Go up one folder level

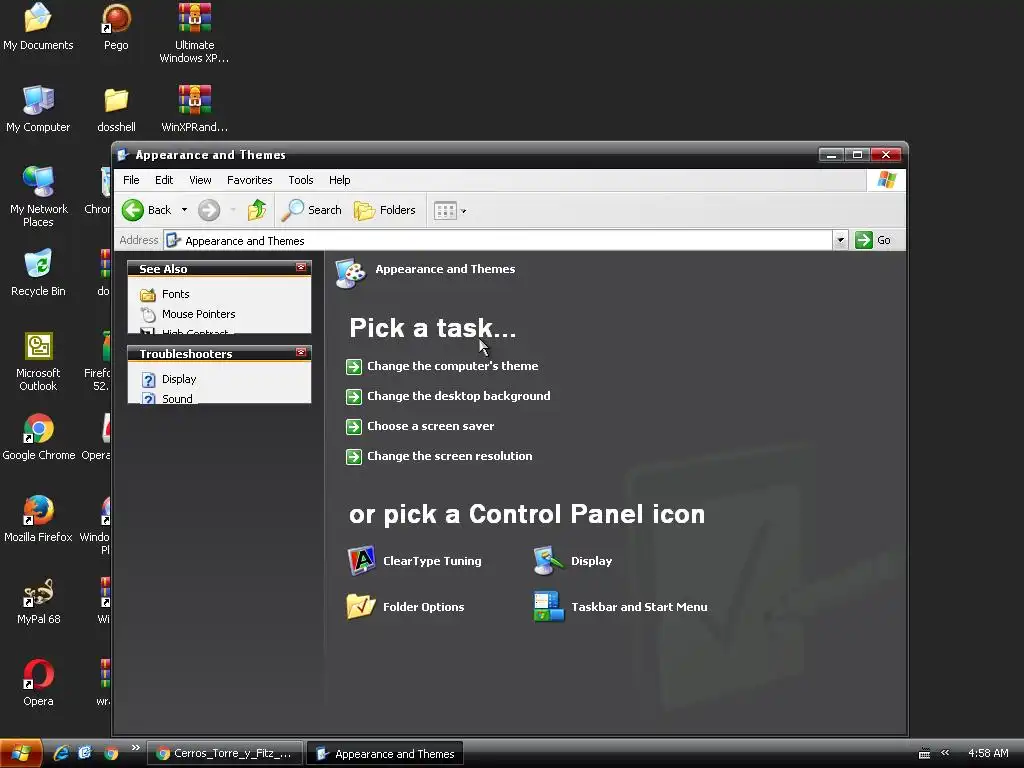(x=257, y=210)
